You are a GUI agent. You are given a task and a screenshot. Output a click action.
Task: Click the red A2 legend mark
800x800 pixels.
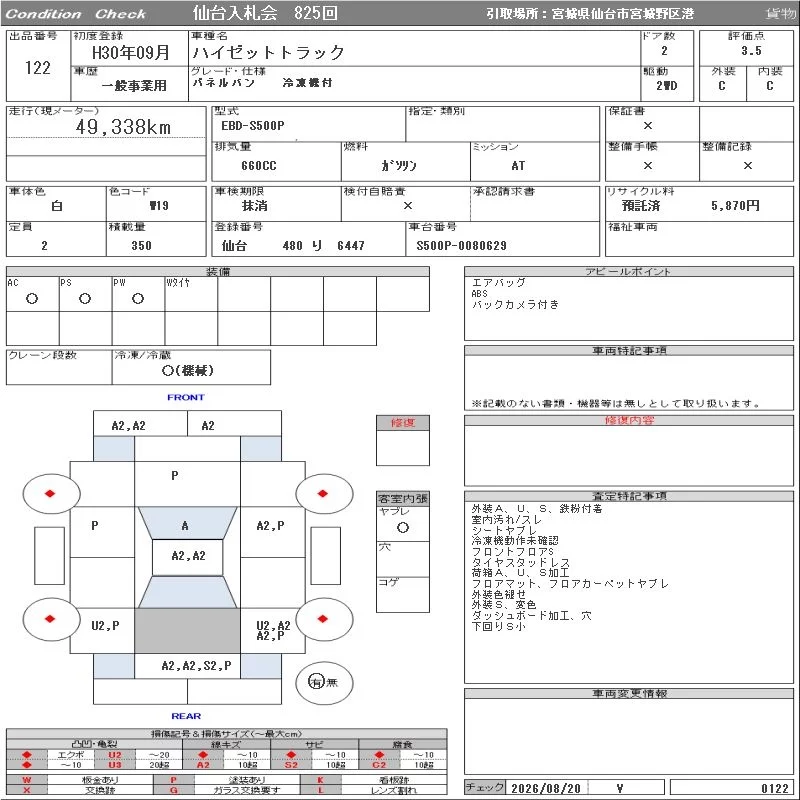(203, 765)
